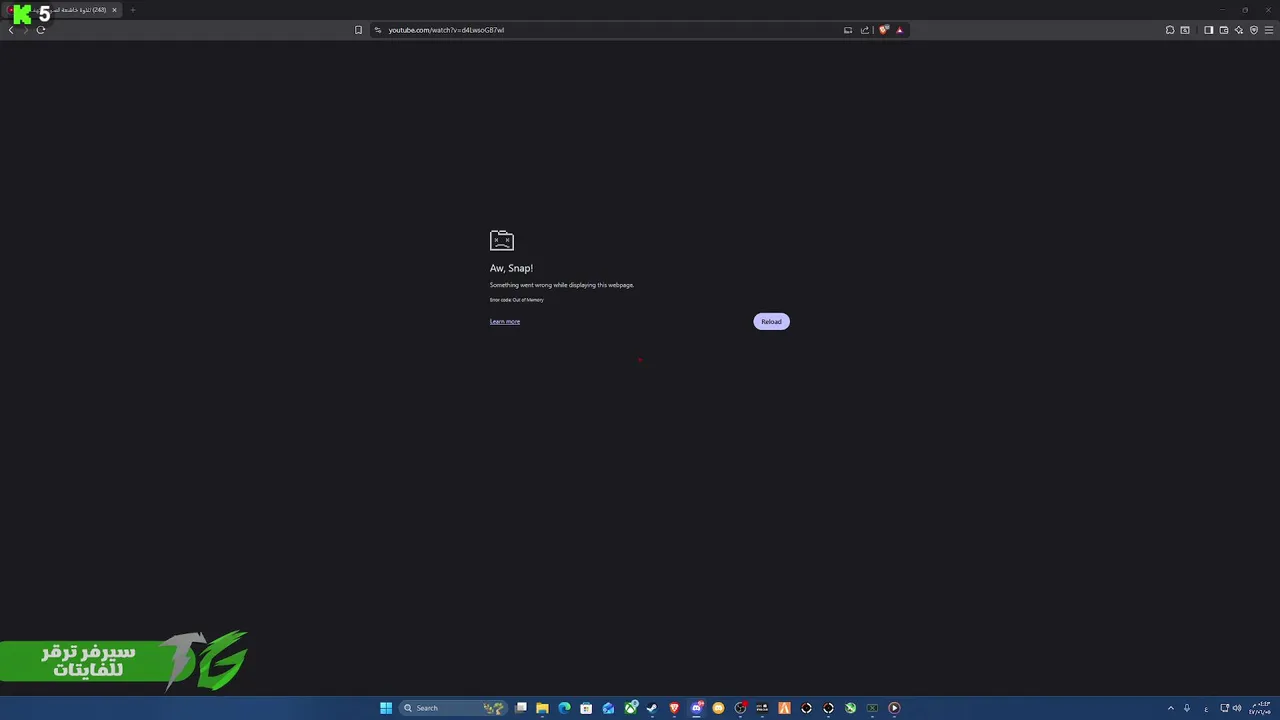Open the Windows Start menu
The image size is (1280, 720).
coord(386,708)
